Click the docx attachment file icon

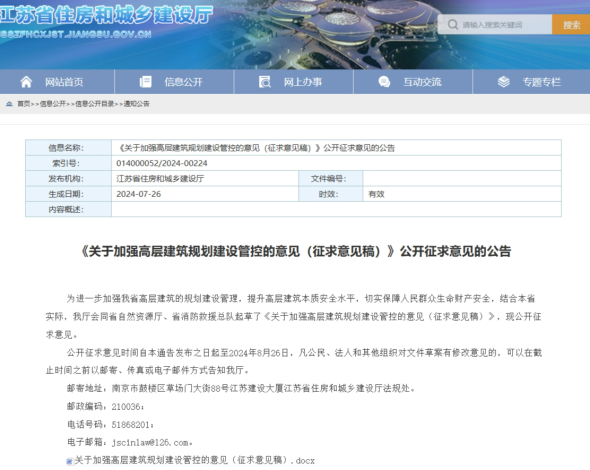70,461
